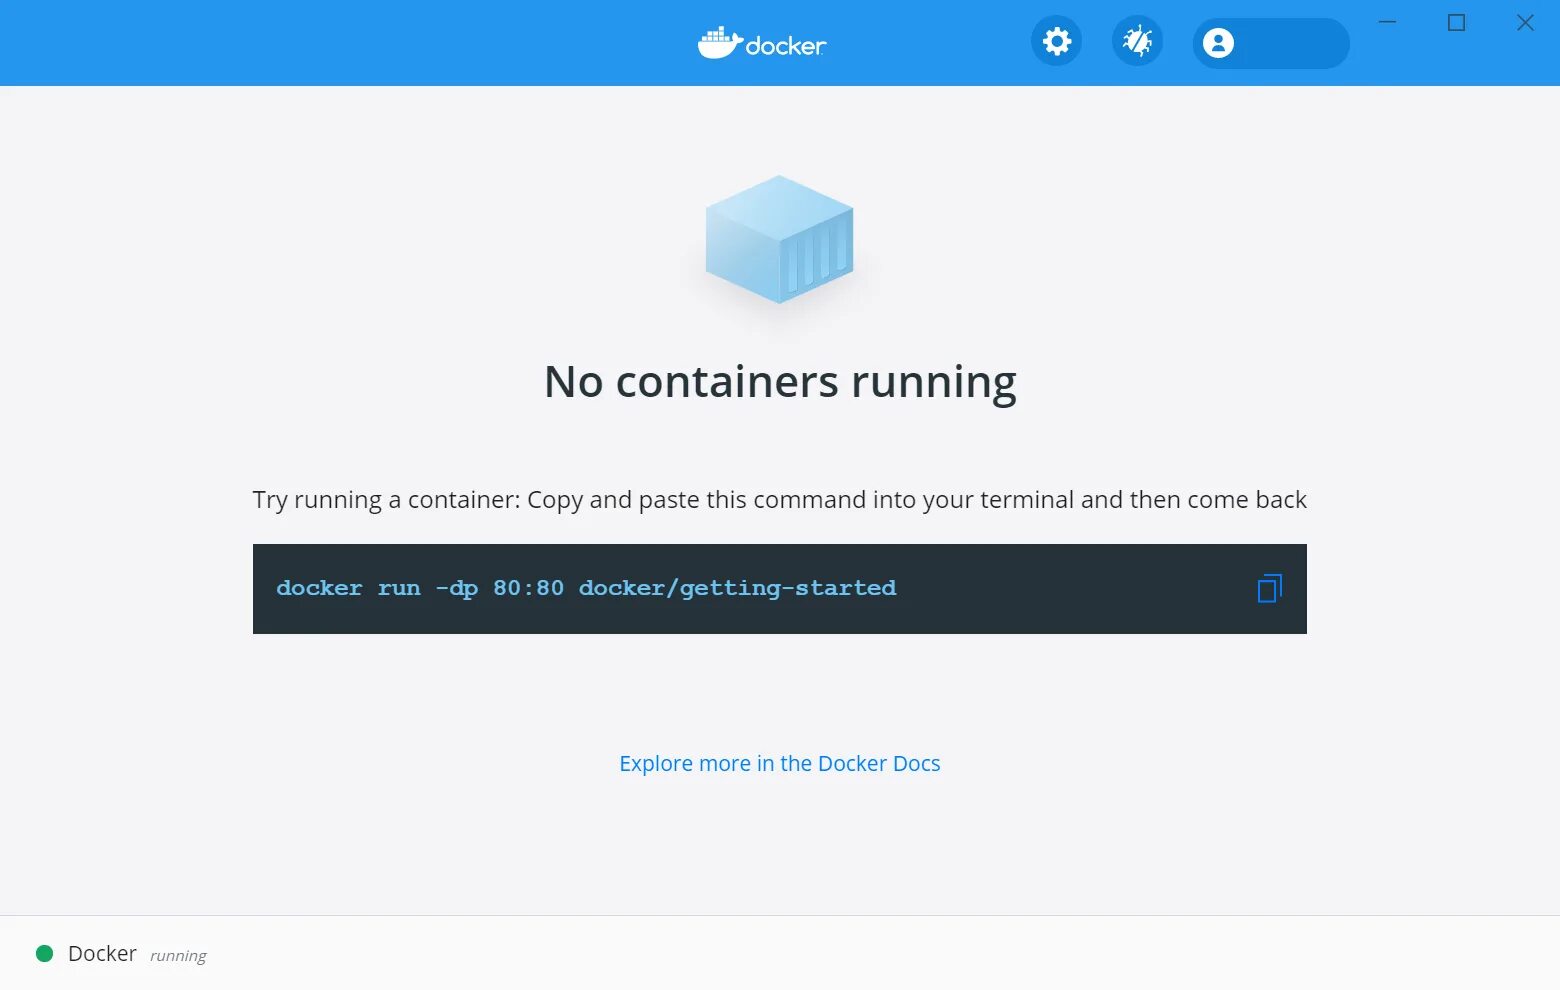This screenshot has height=990, width=1560.
Task: Click the 'Try running a container' instruction text
Action: 780,500
